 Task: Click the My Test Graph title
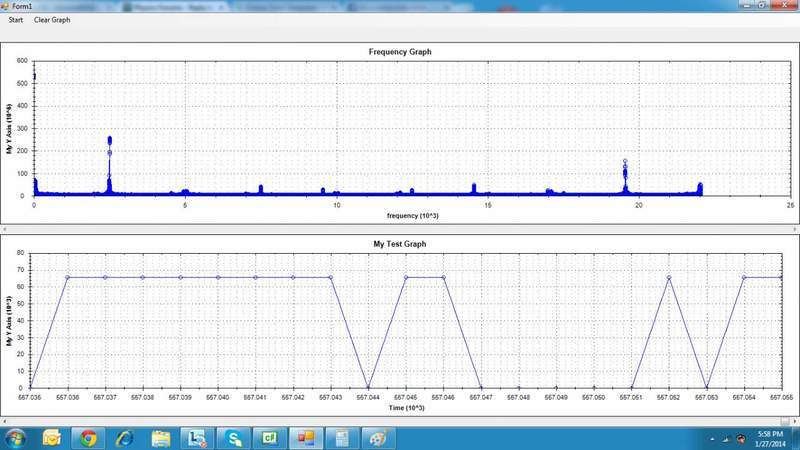pyautogui.click(x=399, y=244)
